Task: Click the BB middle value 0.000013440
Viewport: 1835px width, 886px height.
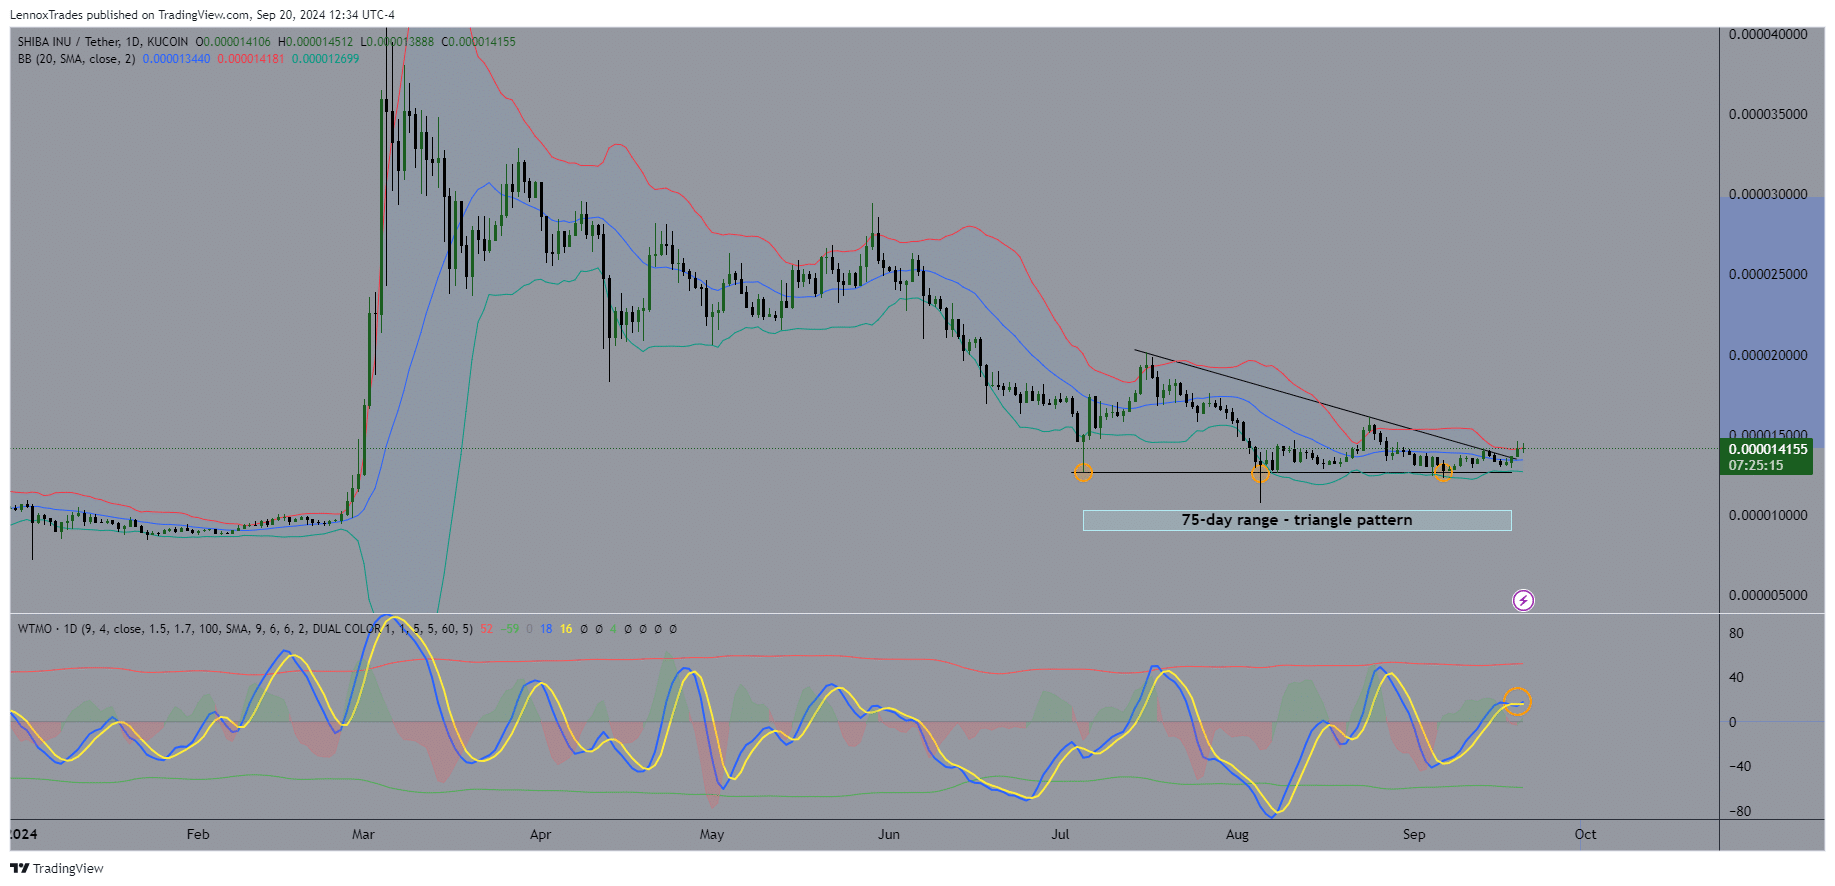Action: pos(176,59)
